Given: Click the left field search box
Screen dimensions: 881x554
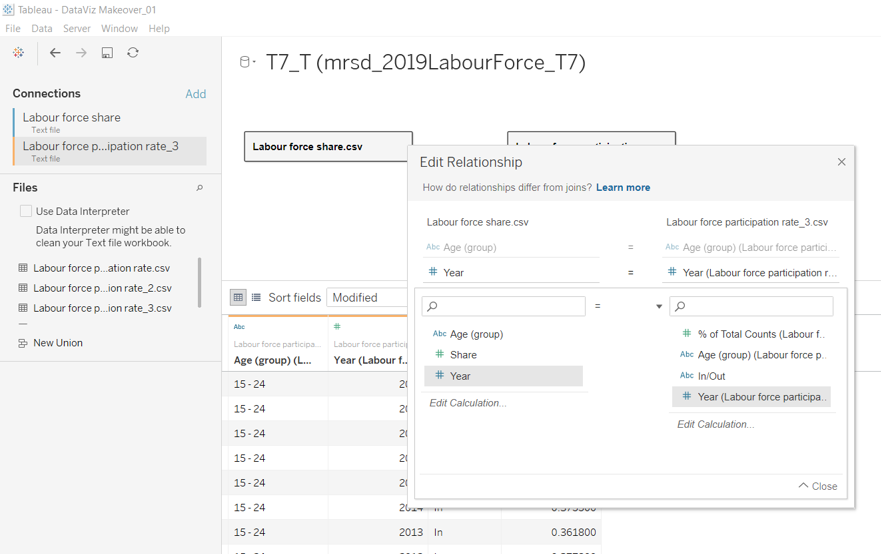Looking at the screenshot, I should pos(503,306).
